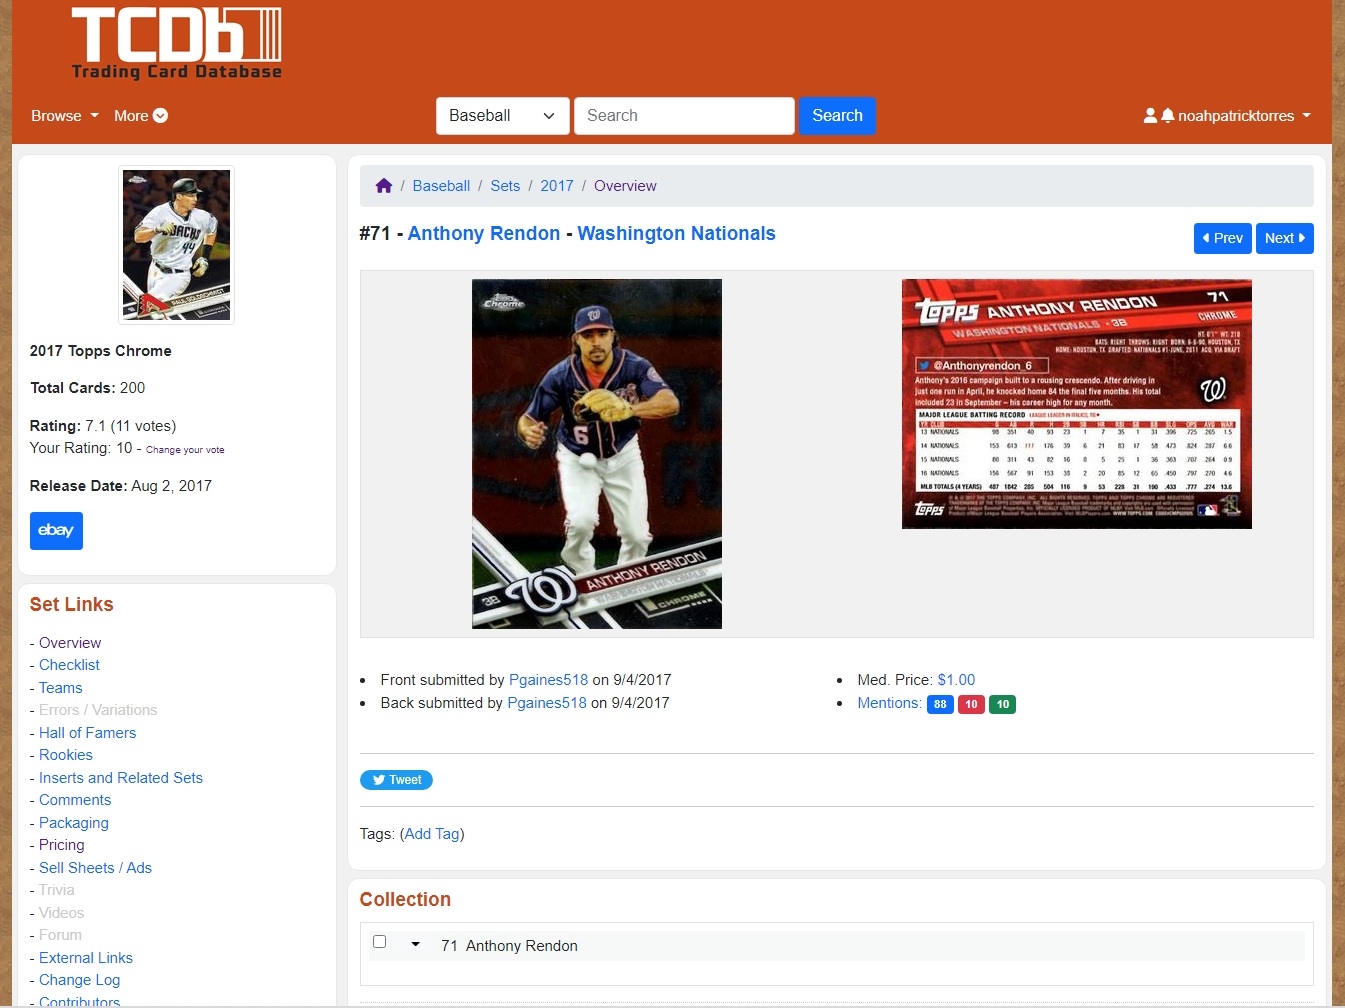Open Washington Nationals team link
This screenshot has height=1008, width=1345.
676,233
